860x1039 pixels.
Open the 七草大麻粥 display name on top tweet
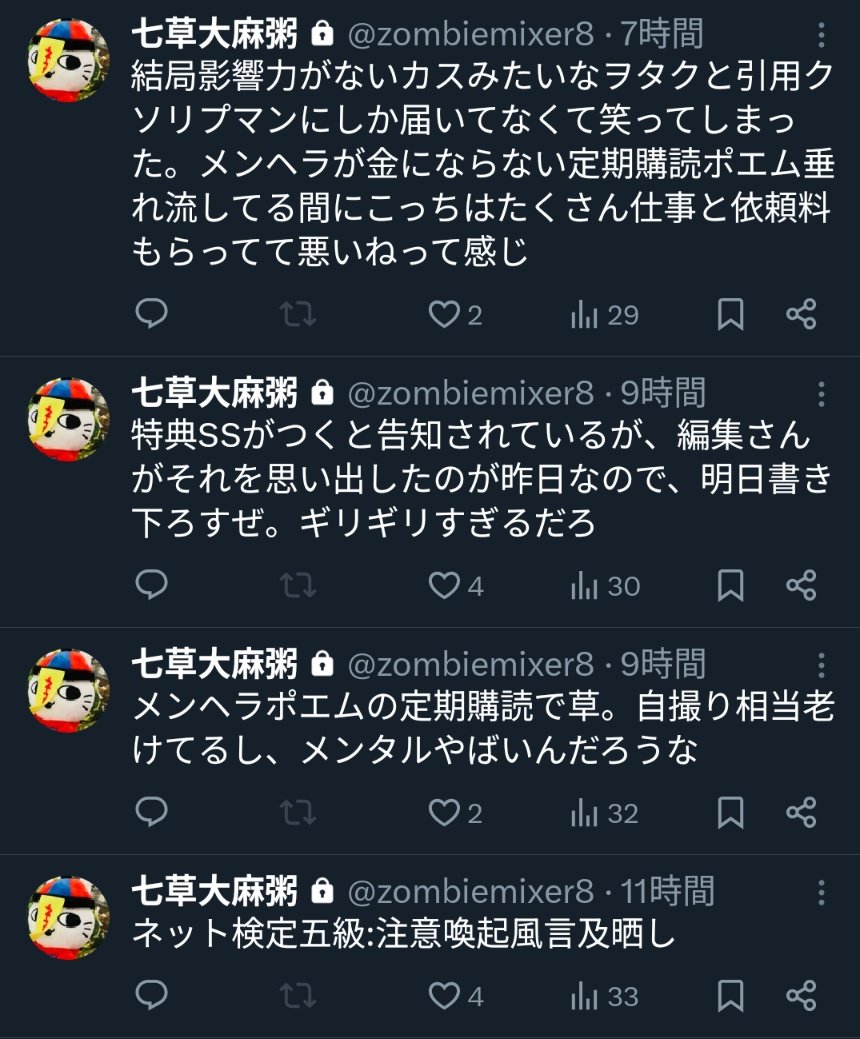tap(215, 35)
